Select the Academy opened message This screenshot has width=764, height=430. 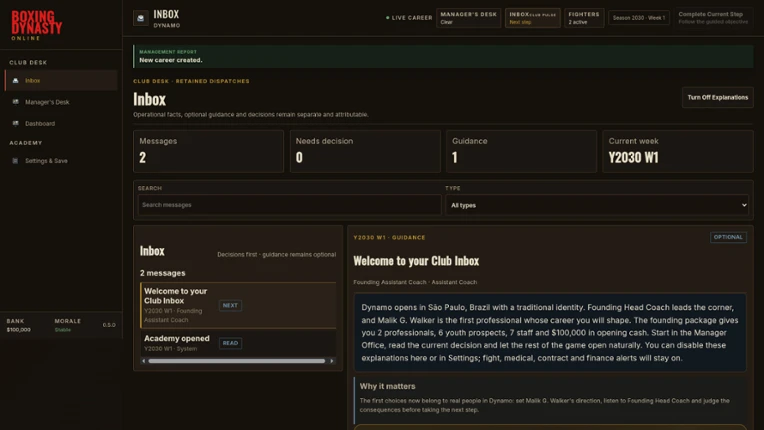(x=238, y=343)
